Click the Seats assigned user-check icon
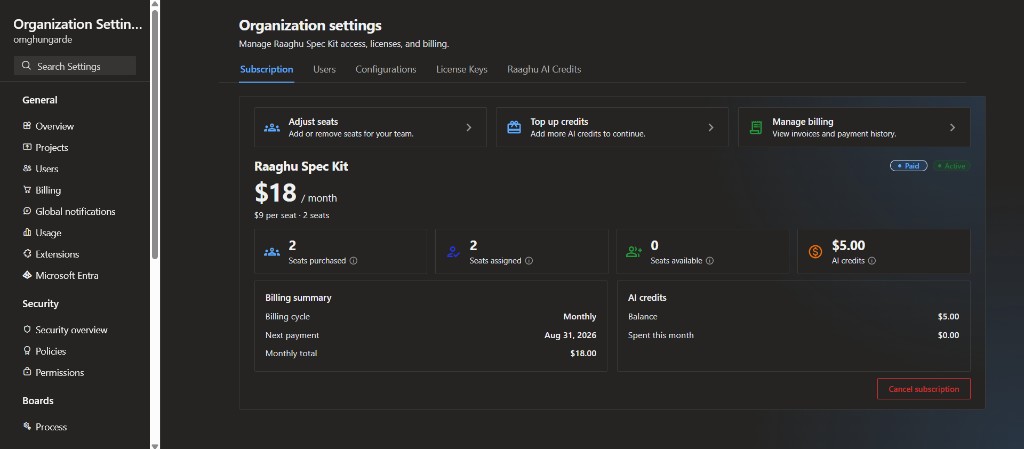Image resolution: width=1024 pixels, height=449 pixels. (x=453, y=252)
